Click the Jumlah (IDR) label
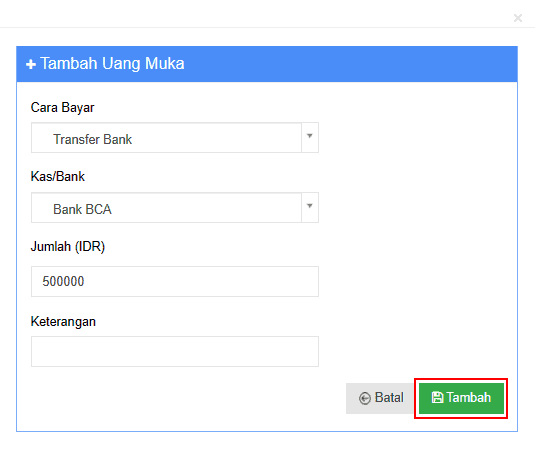The width and height of the screenshot is (535, 470). click(x=68, y=246)
